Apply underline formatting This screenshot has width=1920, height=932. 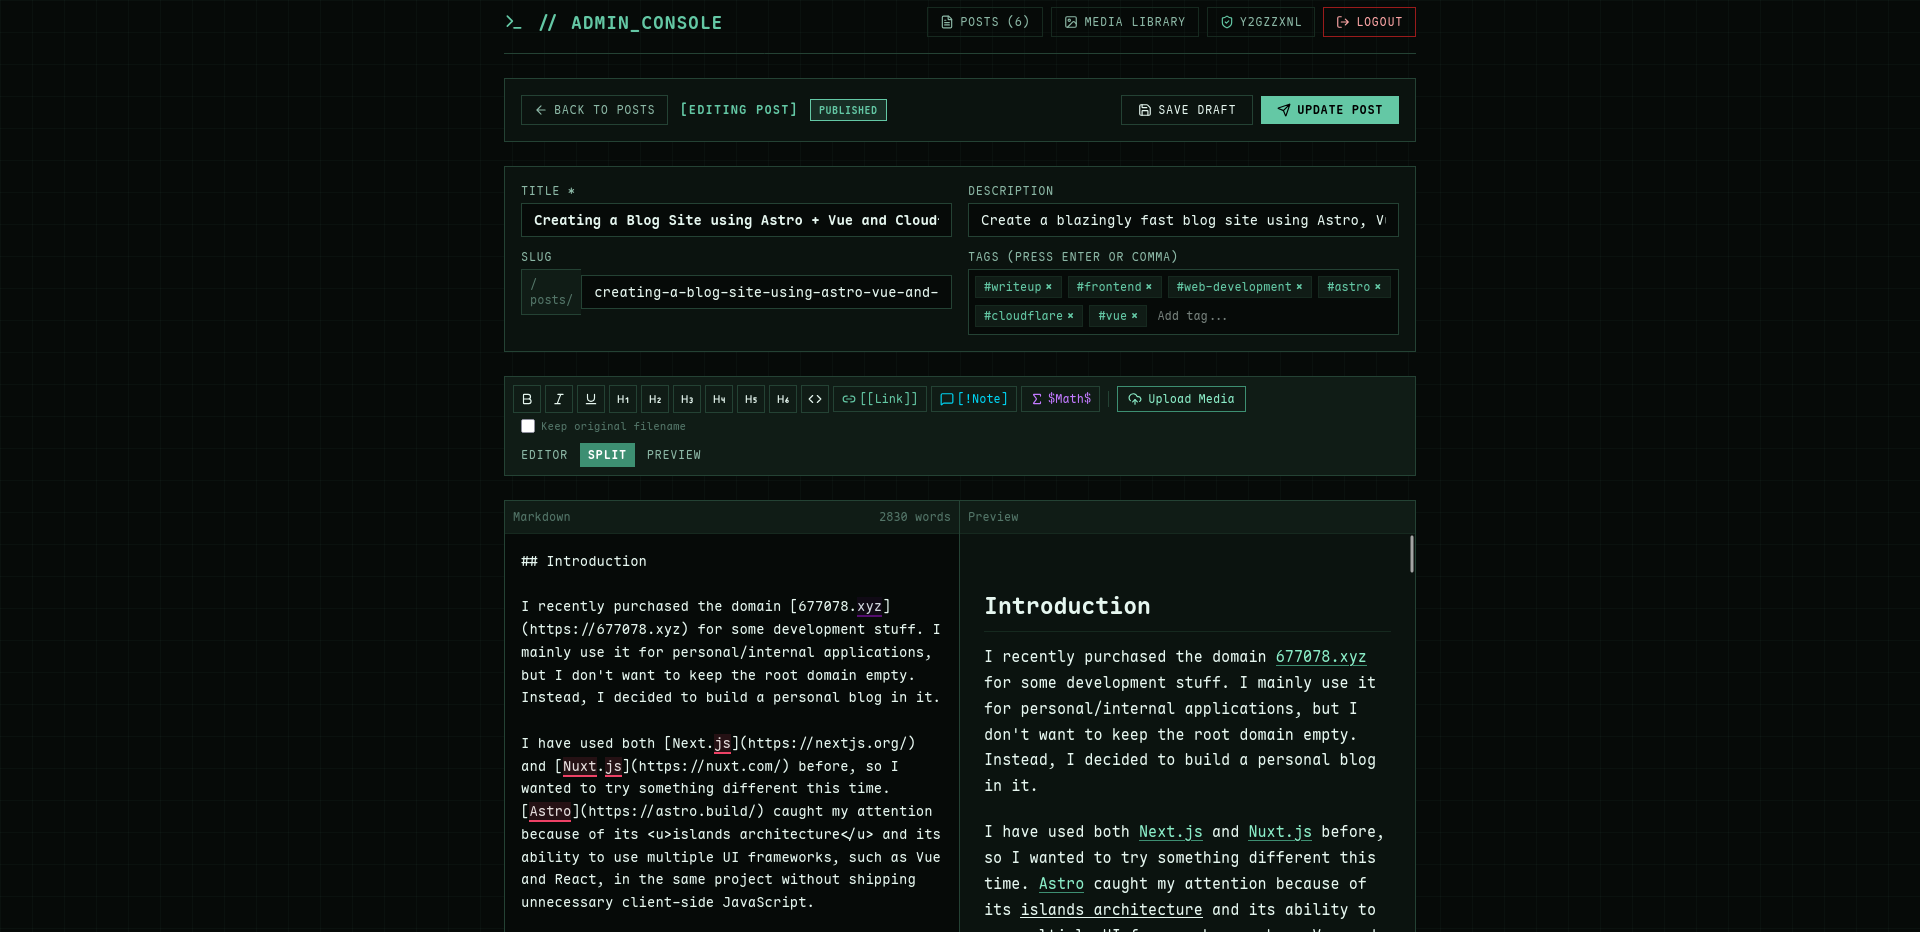click(591, 399)
